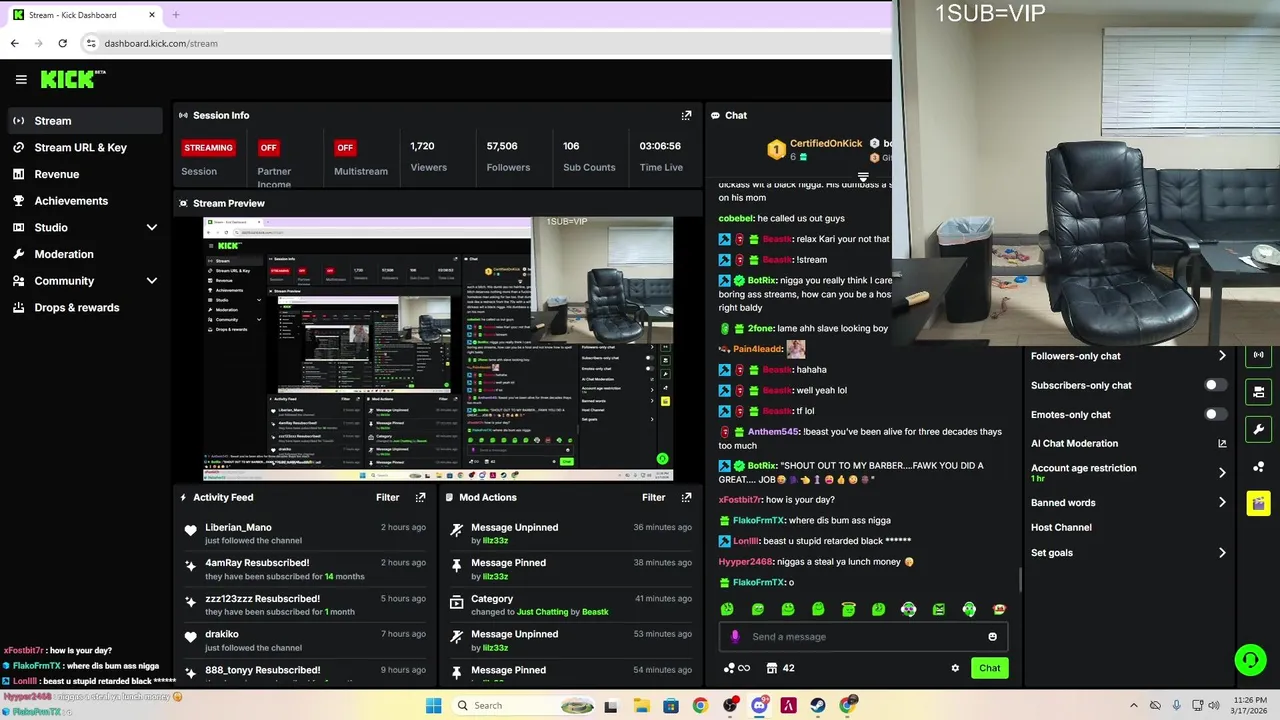Open the shop icon showing 42
This screenshot has height=720, width=1280.
click(x=780, y=668)
